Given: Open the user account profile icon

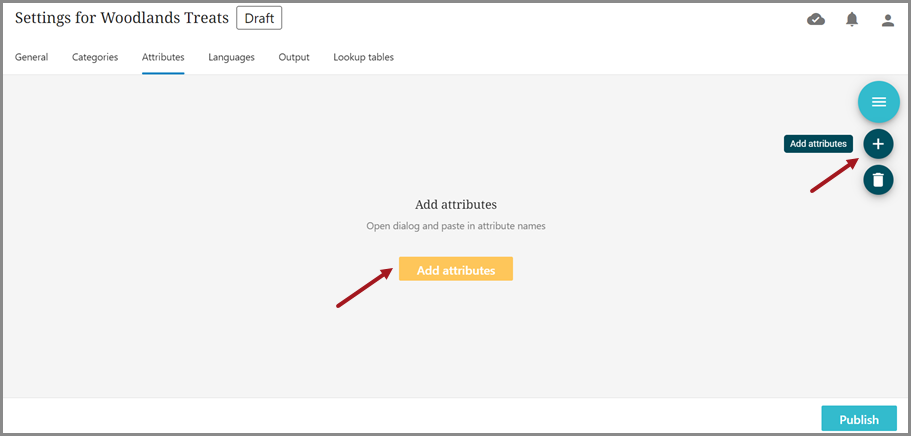Looking at the screenshot, I should tap(887, 20).
